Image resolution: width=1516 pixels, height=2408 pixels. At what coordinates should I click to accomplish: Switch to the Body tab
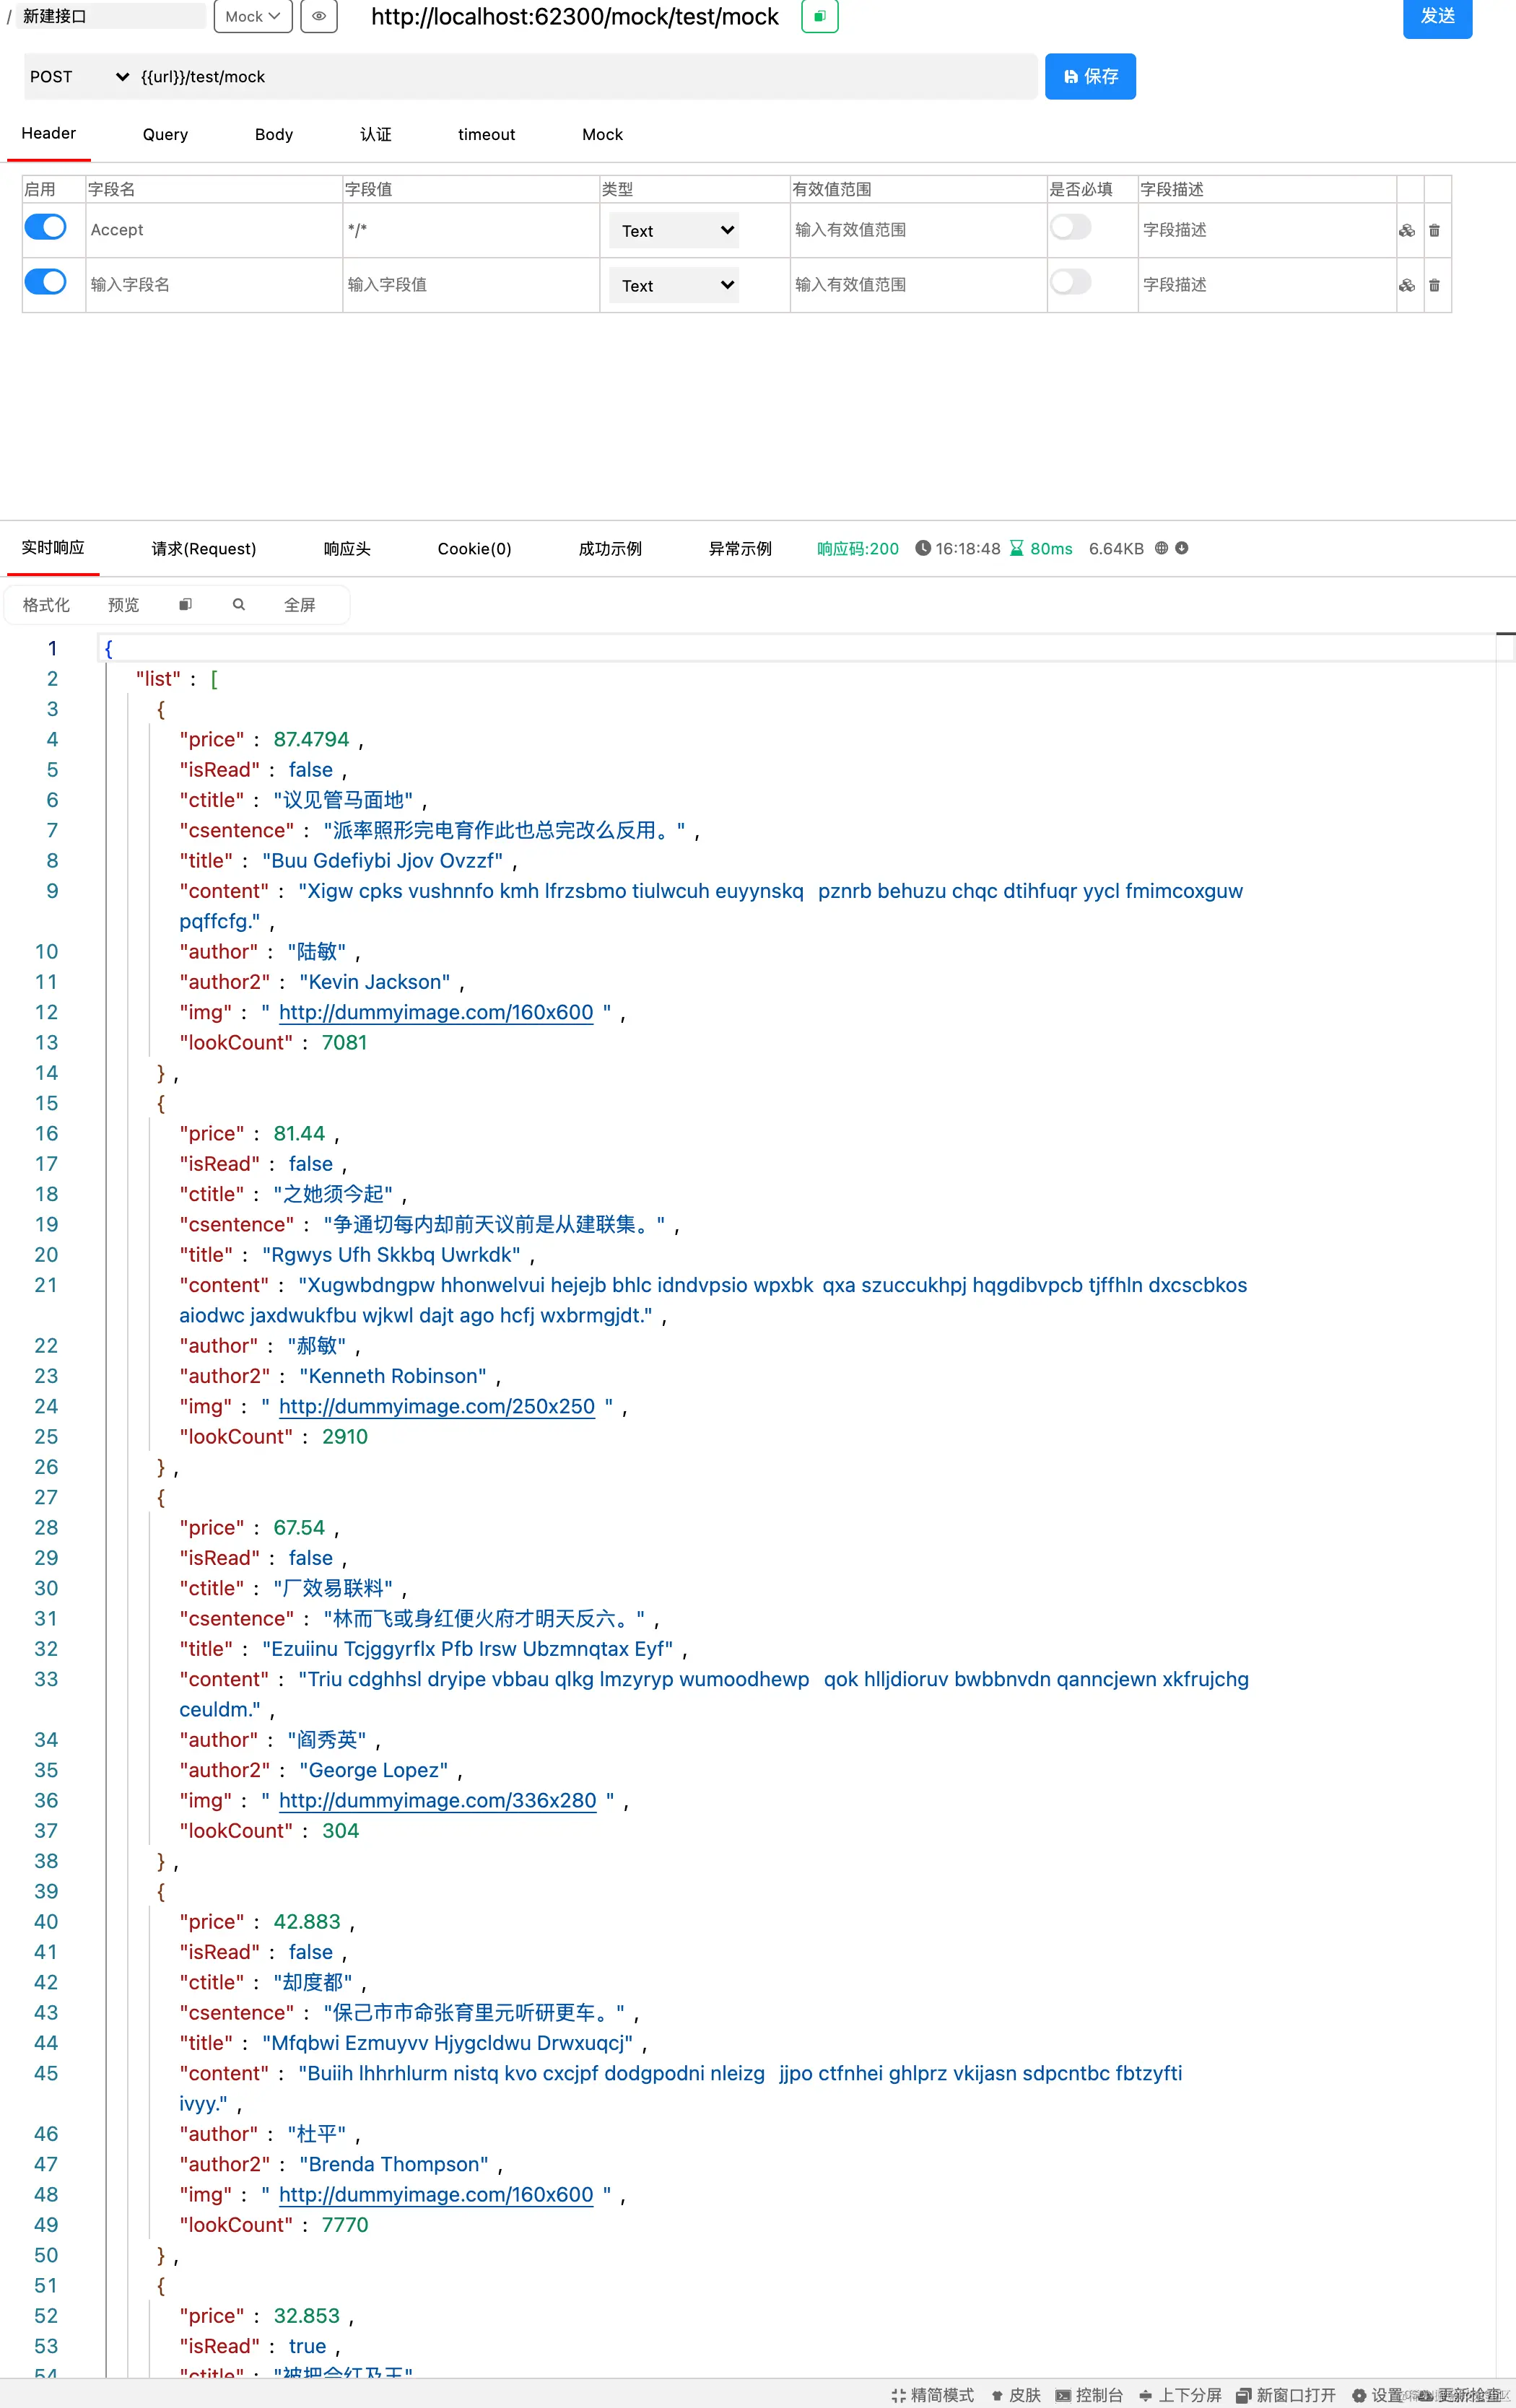click(273, 134)
